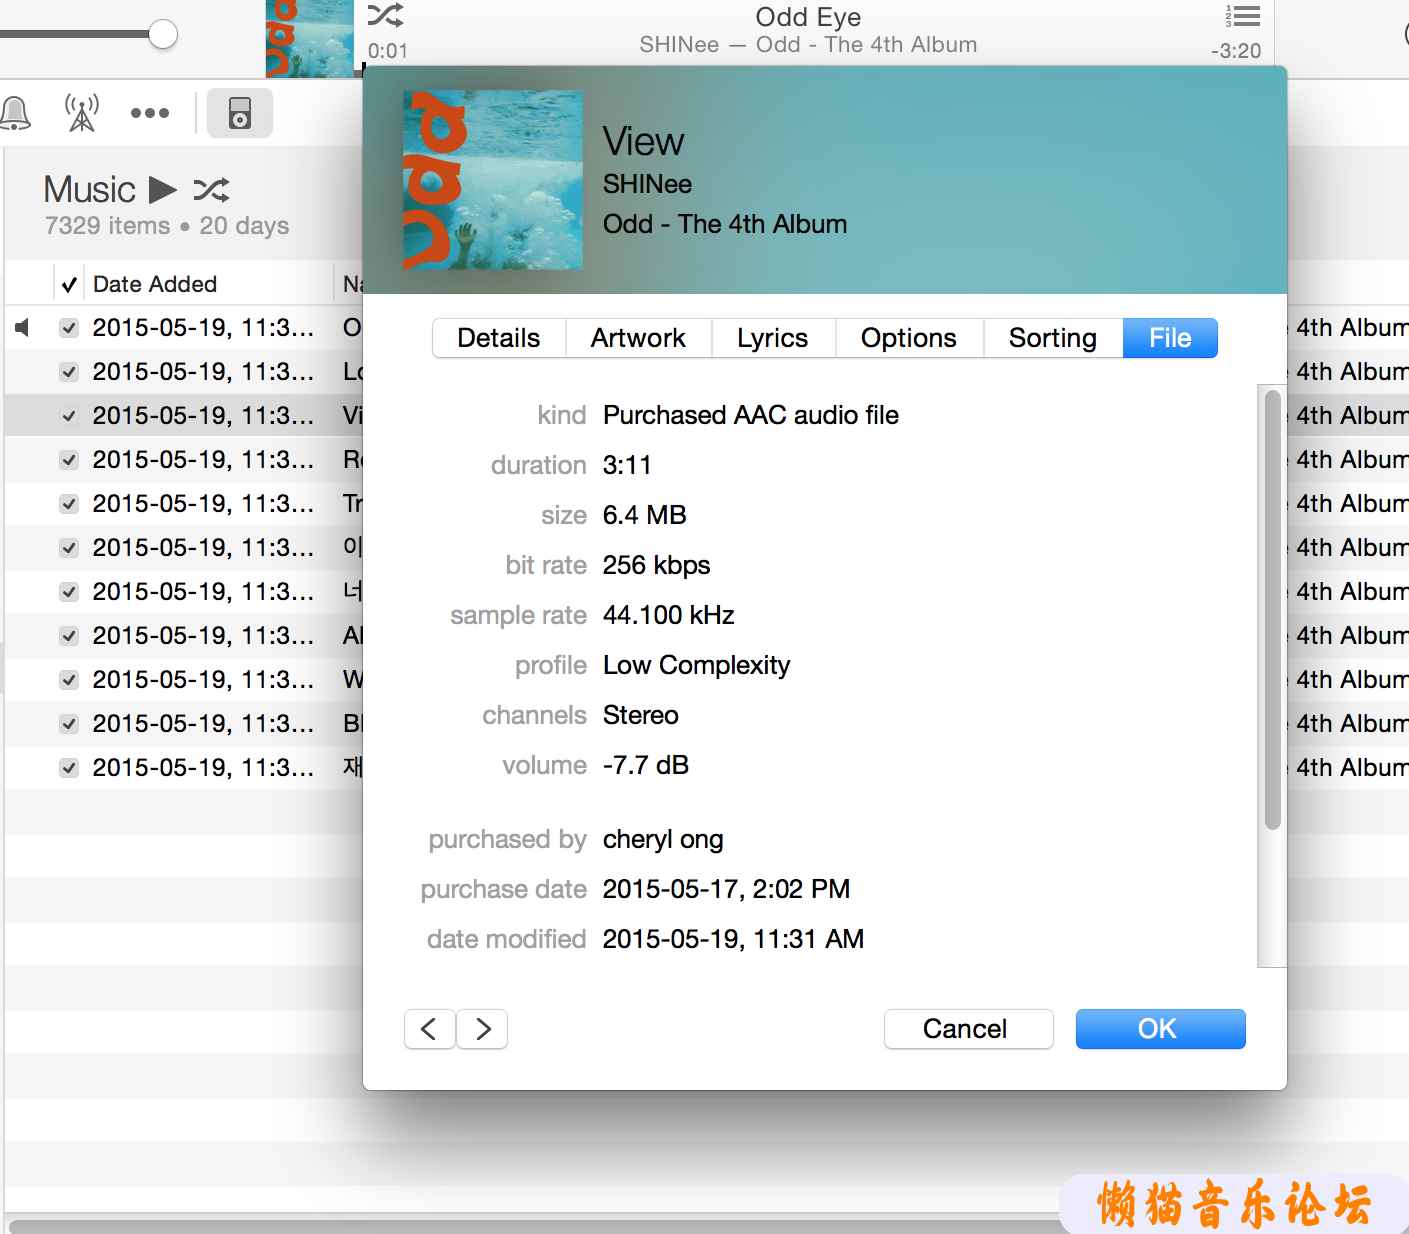Select the File tab
Viewport: 1409px width, 1234px height.
click(1170, 338)
